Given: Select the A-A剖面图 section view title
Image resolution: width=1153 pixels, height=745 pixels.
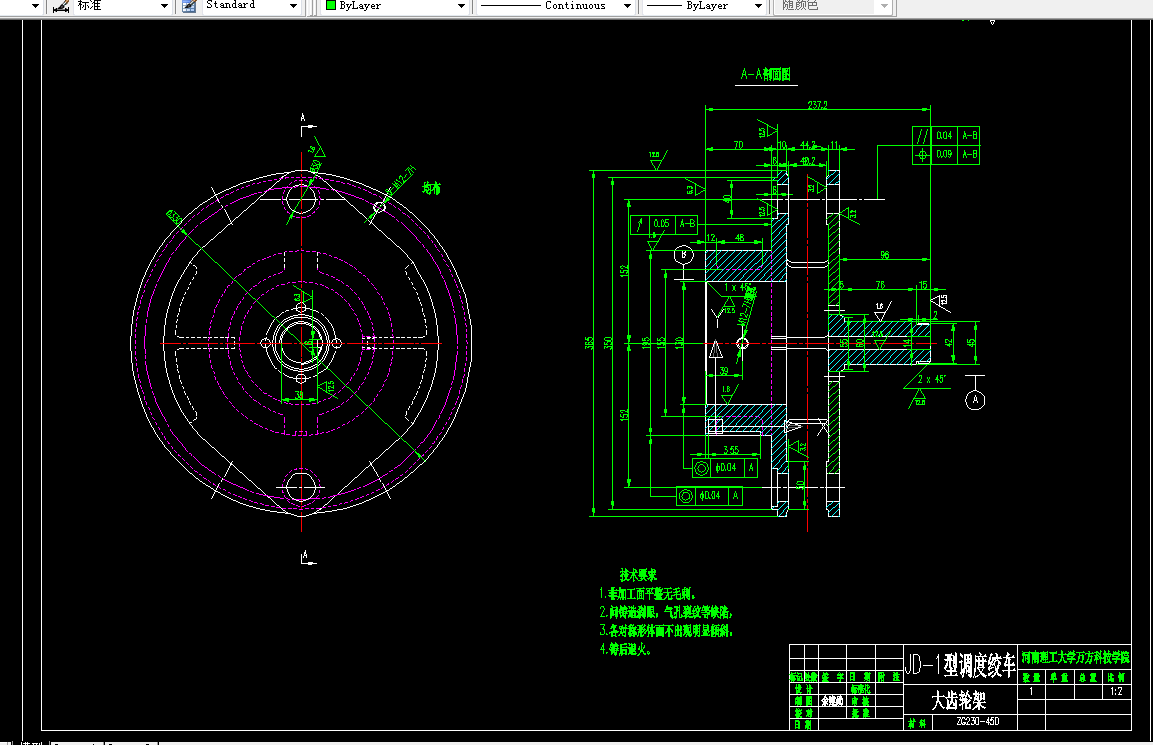Looking at the screenshot, I should [765, 75].
